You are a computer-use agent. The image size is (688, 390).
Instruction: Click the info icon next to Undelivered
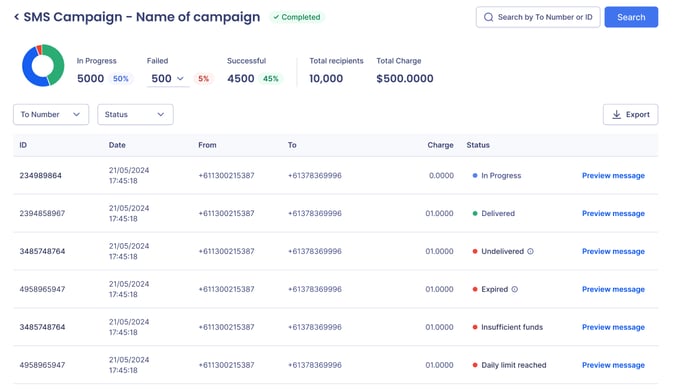click(x=530, y=251)
